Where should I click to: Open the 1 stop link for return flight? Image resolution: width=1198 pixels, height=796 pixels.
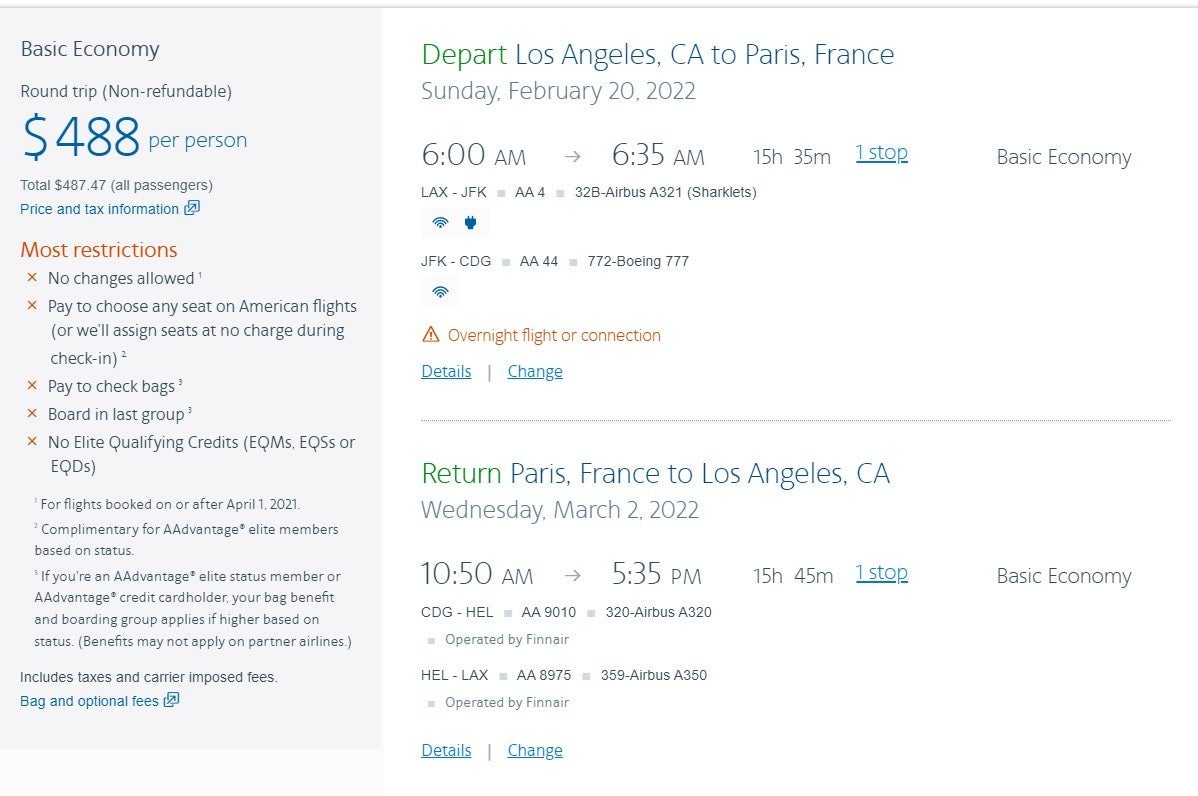click(x=882, y=573)
